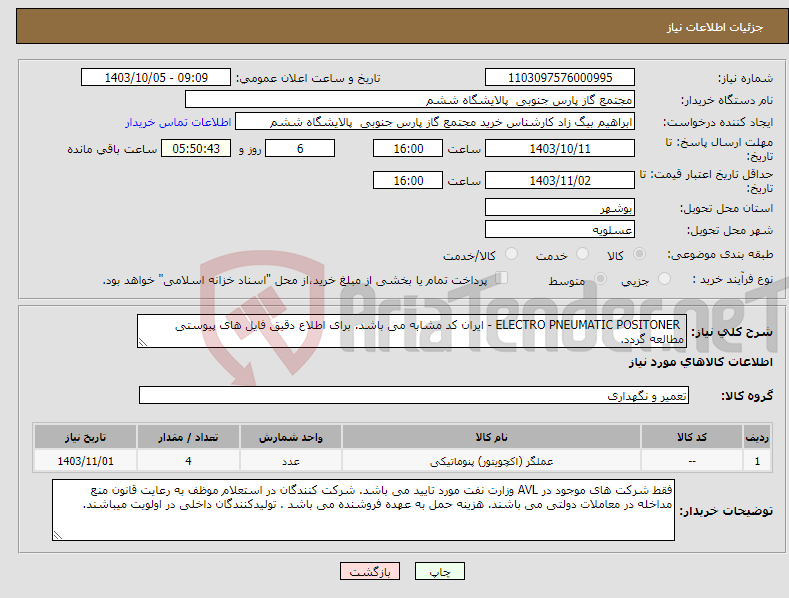Click the item code cell showing --

coord(692,461)
